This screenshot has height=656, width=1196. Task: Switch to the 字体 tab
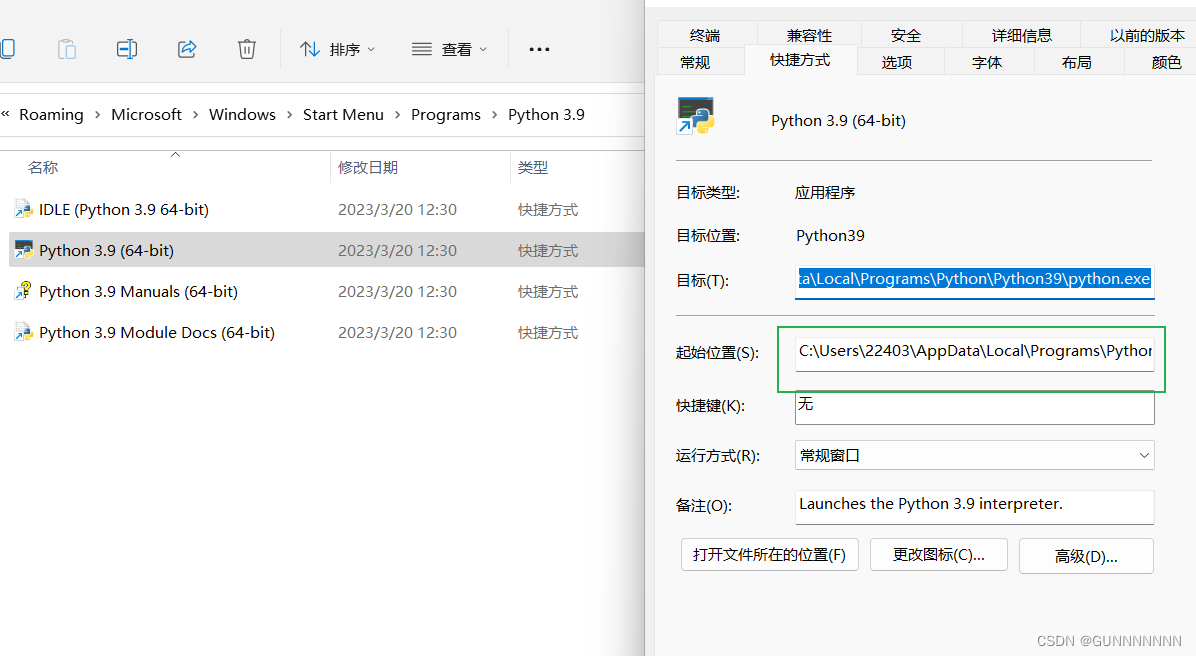(987, 63)
